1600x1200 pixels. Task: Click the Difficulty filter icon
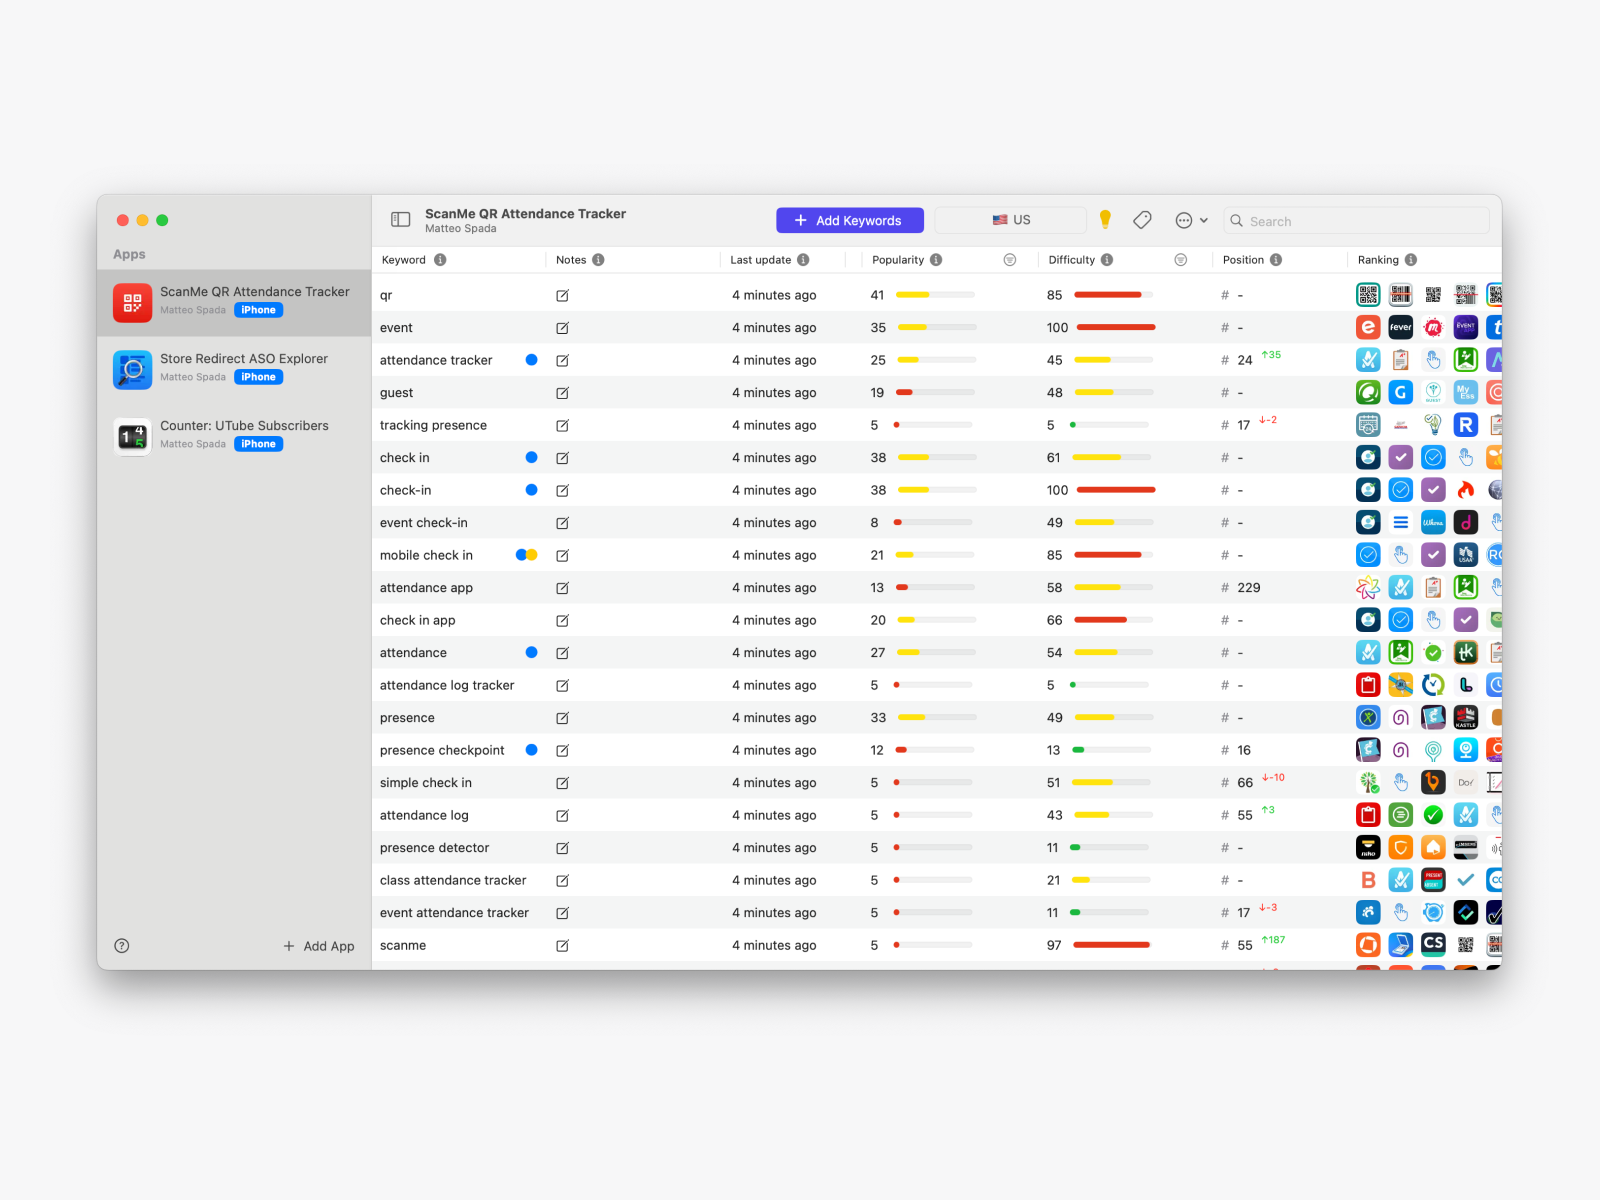pos(1180,260)
